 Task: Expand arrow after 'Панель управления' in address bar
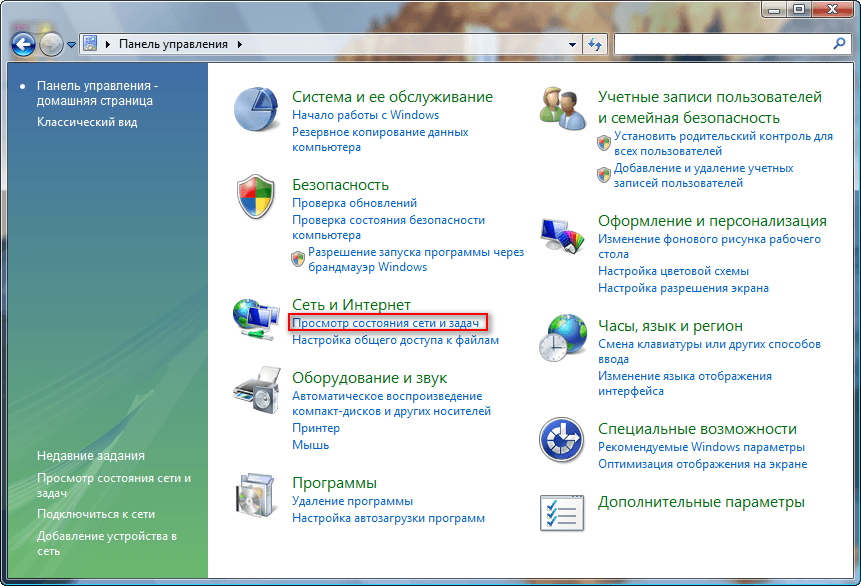click(240, 44)
